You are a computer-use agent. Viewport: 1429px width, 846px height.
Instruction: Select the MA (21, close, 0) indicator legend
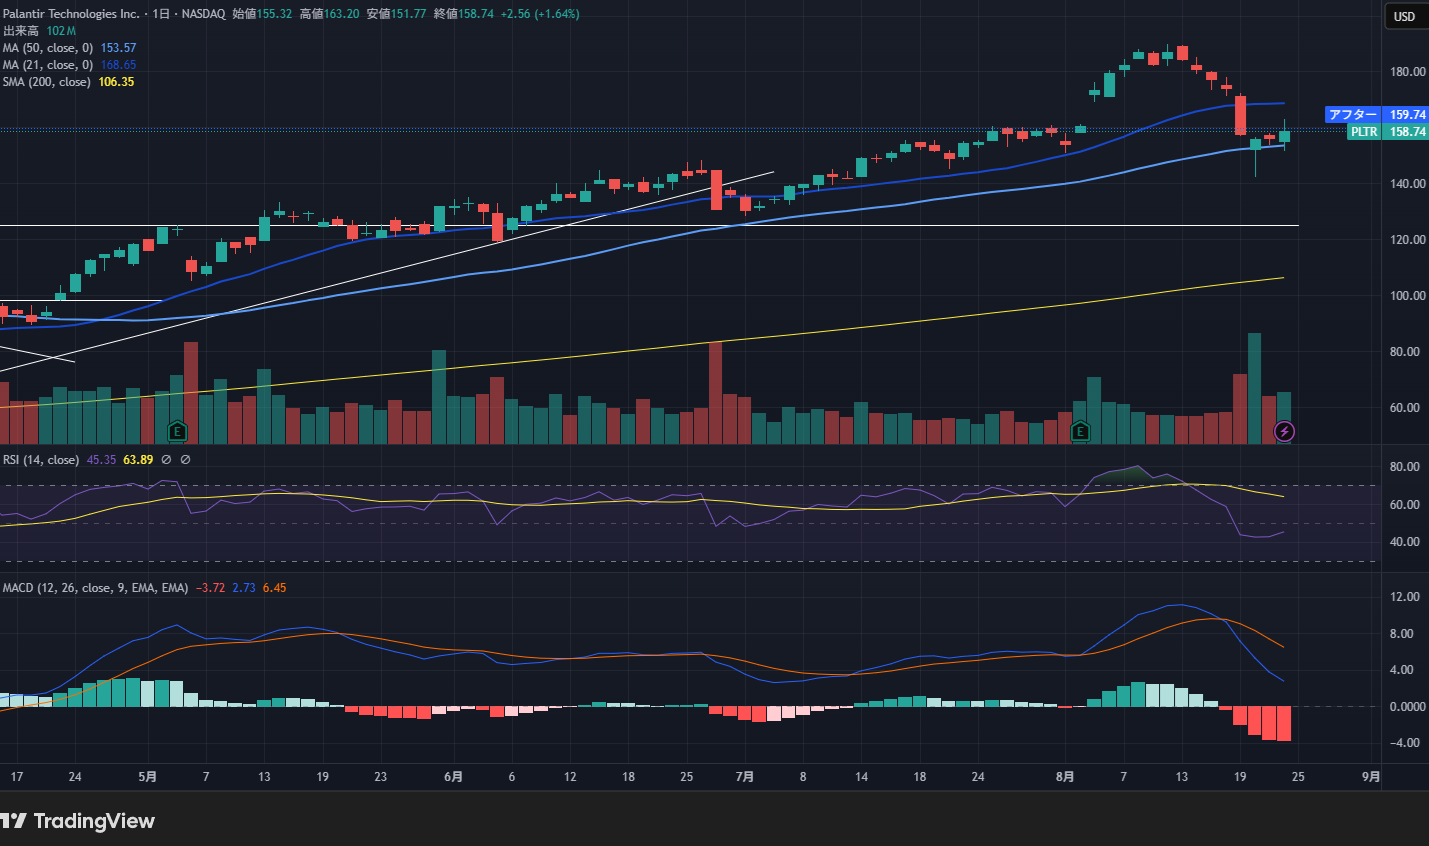tap(48, 65)
